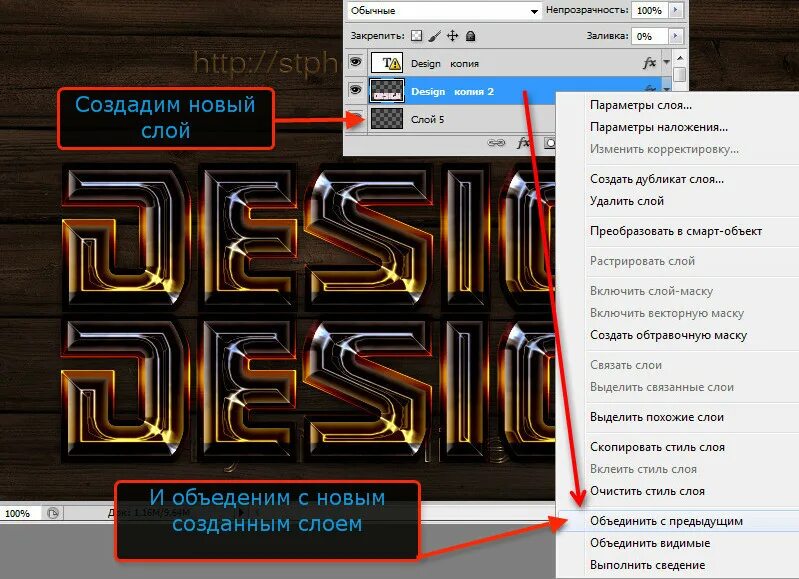
Task: Open the Обычные blend mode dropdown
Action: pyautogui.click(x=444, y=10)
